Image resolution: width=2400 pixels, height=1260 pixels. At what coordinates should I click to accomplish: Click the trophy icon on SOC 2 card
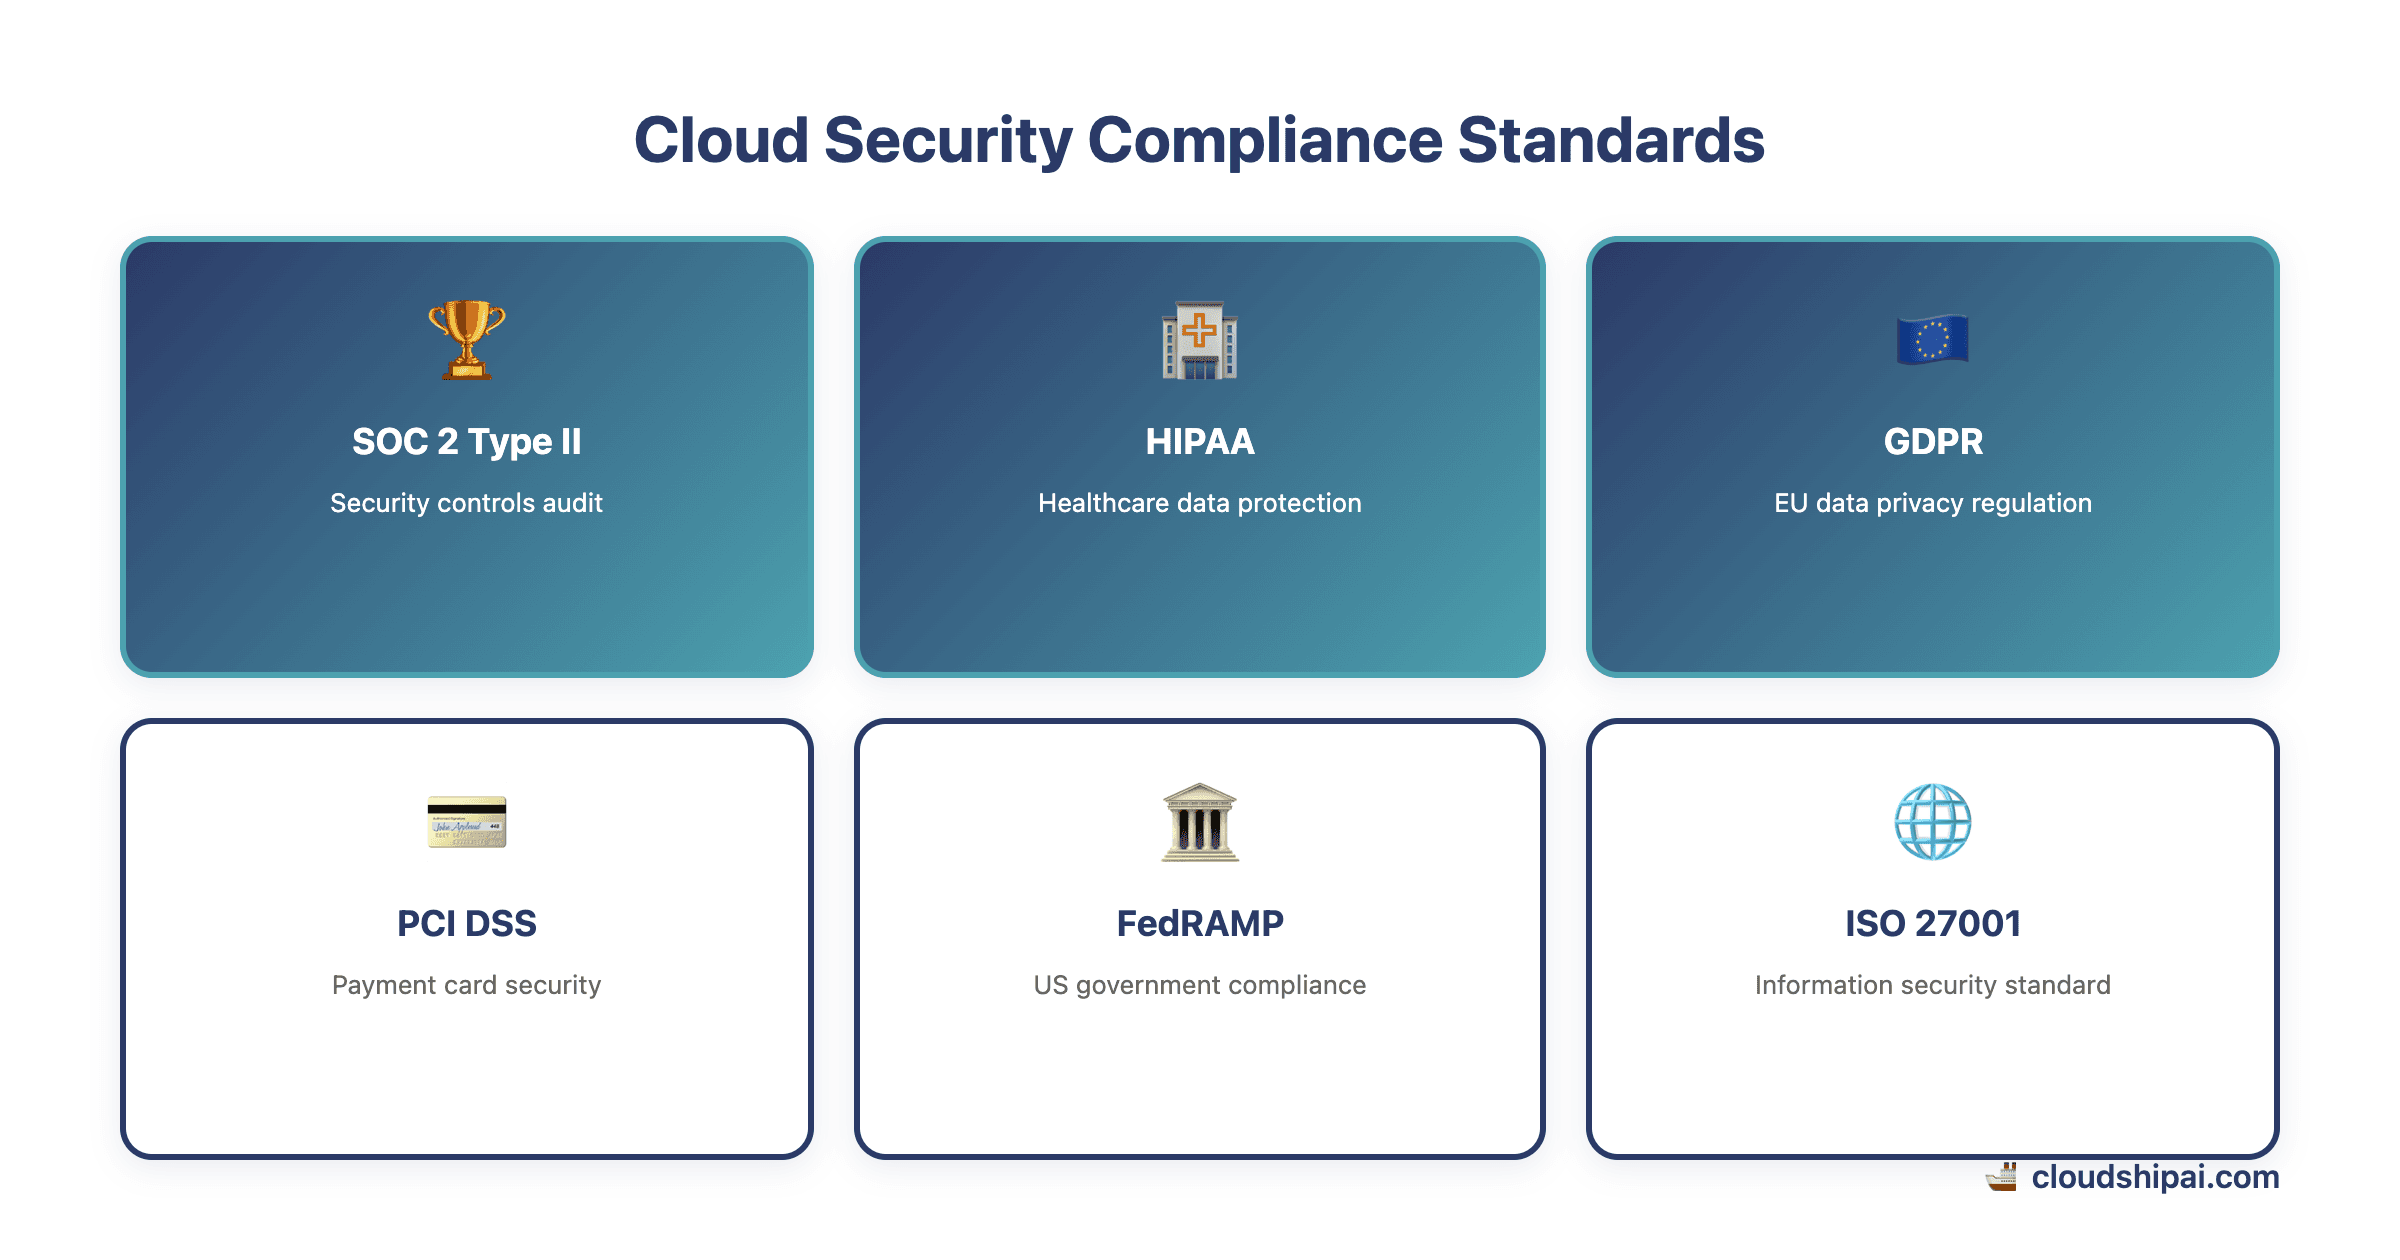pos(466,340)
